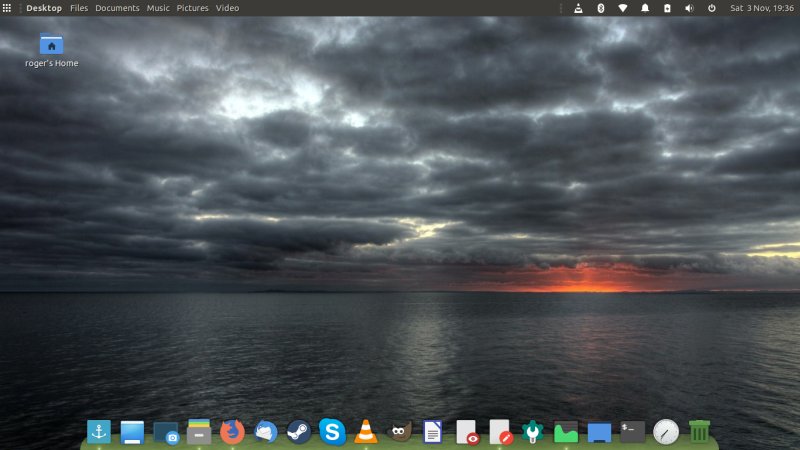The image size is (800, 450).
Task: Open VLC media player in dock
Action: tap(366, 432)
